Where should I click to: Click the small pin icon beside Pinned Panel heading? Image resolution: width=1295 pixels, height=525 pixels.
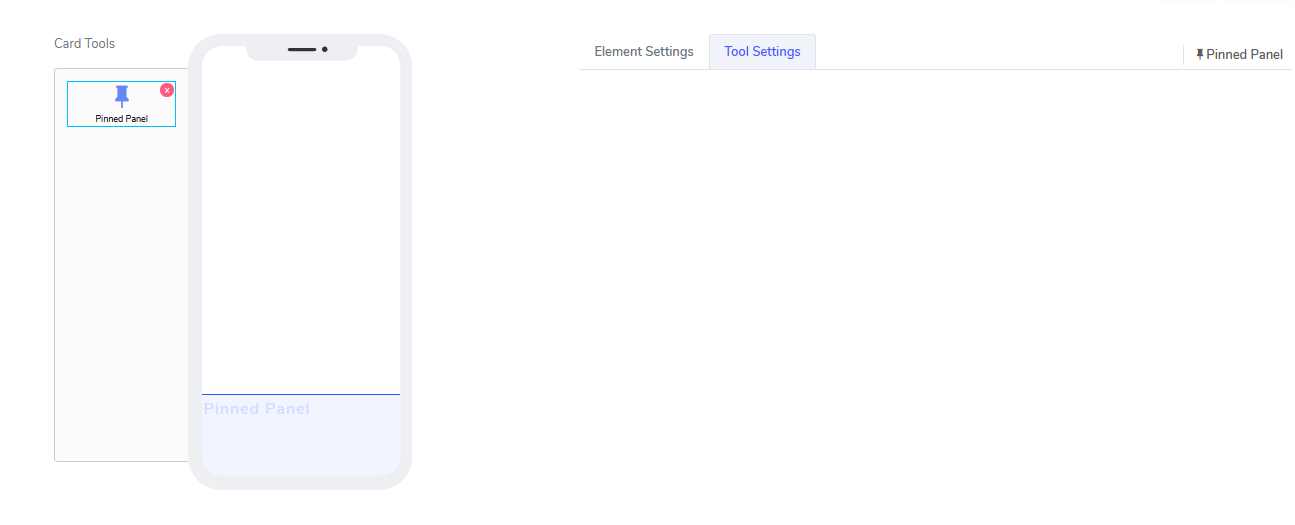coord(1200,55)
